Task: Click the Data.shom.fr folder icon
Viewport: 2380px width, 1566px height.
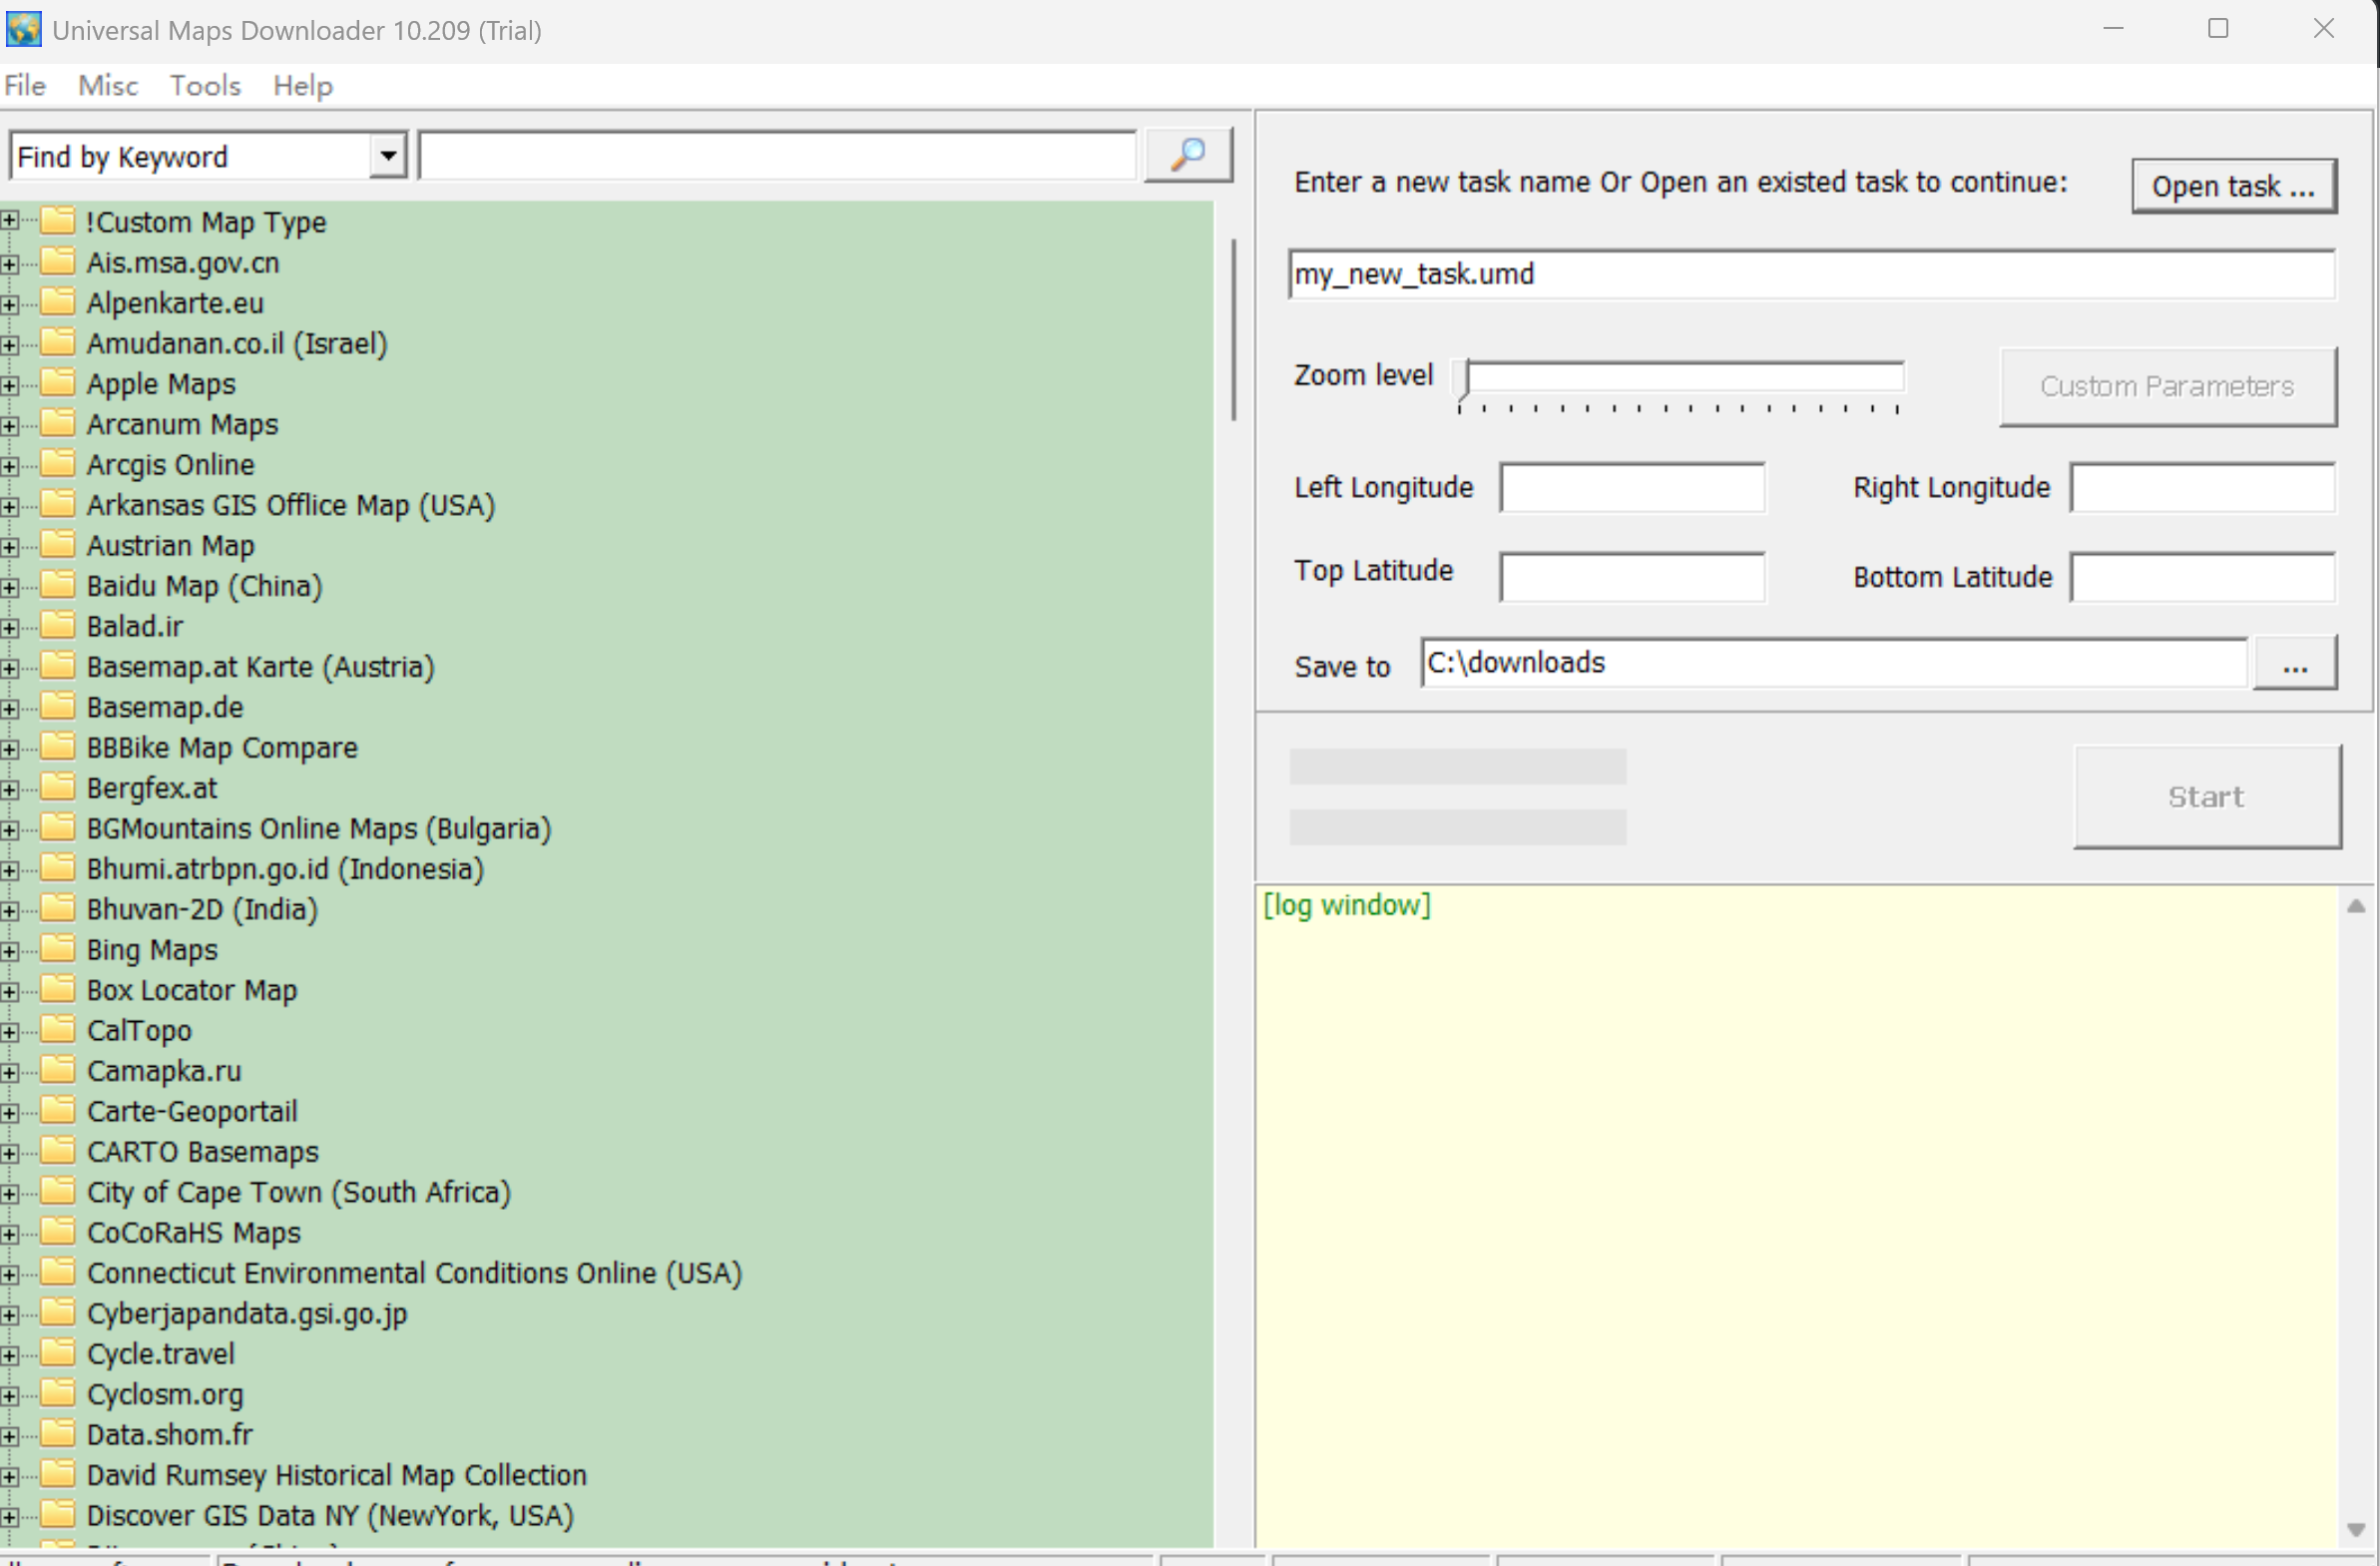Action: tap(58, 1434)
